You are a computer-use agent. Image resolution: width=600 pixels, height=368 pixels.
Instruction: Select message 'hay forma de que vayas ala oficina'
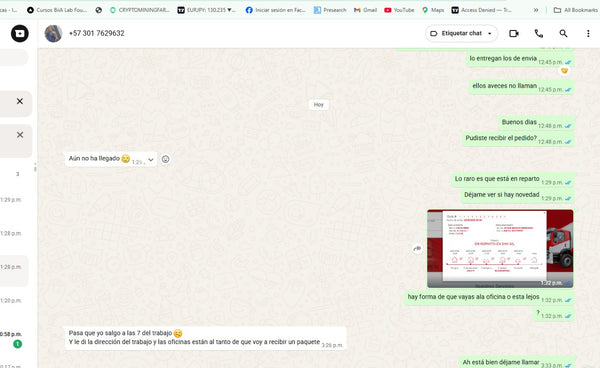coord(489,297)
